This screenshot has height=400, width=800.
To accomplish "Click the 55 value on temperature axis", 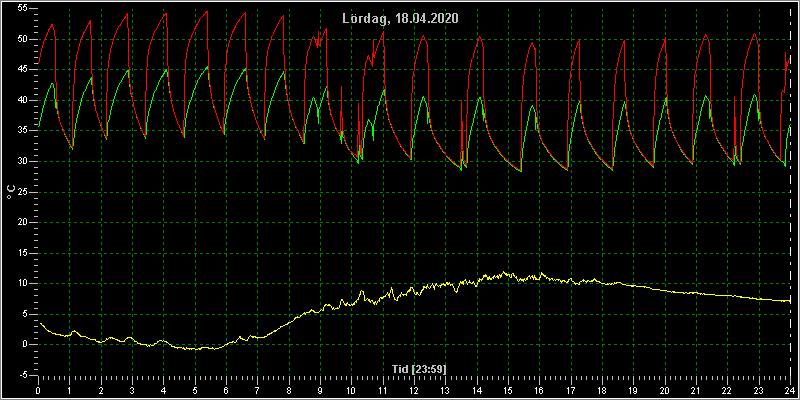I will pyautogui.click(x=23, y=9).
